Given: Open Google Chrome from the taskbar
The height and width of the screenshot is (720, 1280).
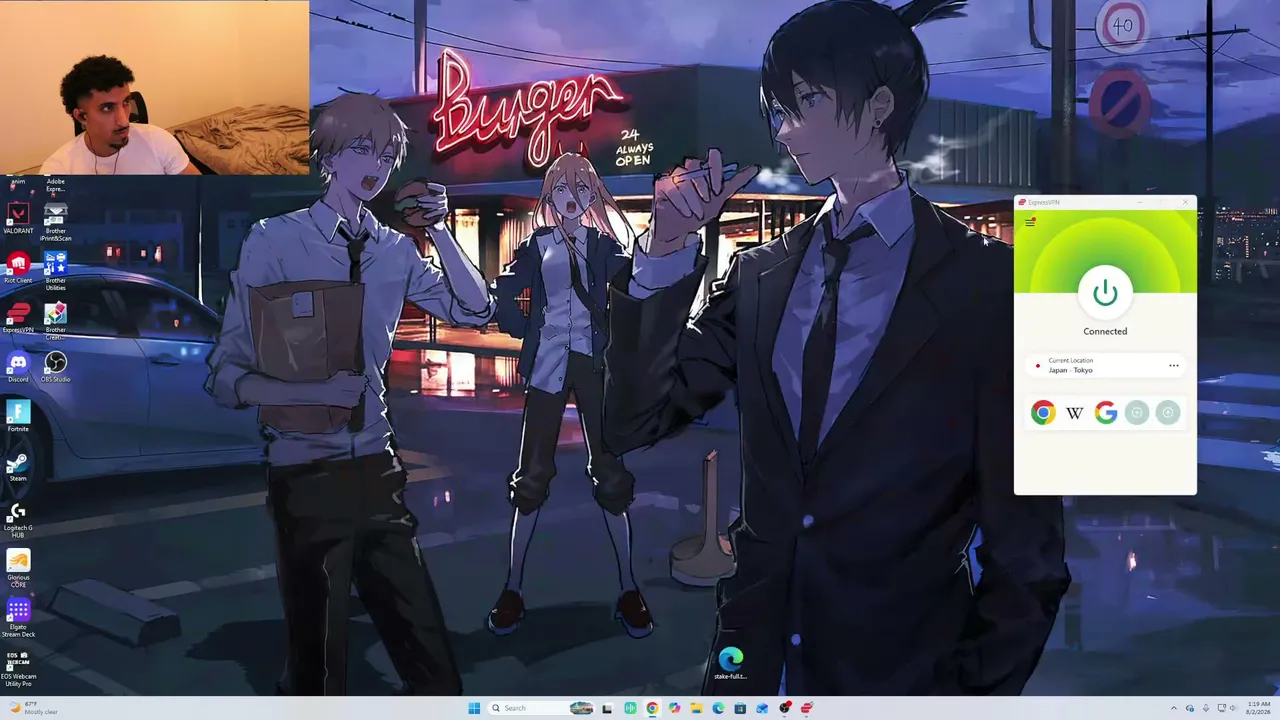Looking at the screenshot, I should coord(652,708).
